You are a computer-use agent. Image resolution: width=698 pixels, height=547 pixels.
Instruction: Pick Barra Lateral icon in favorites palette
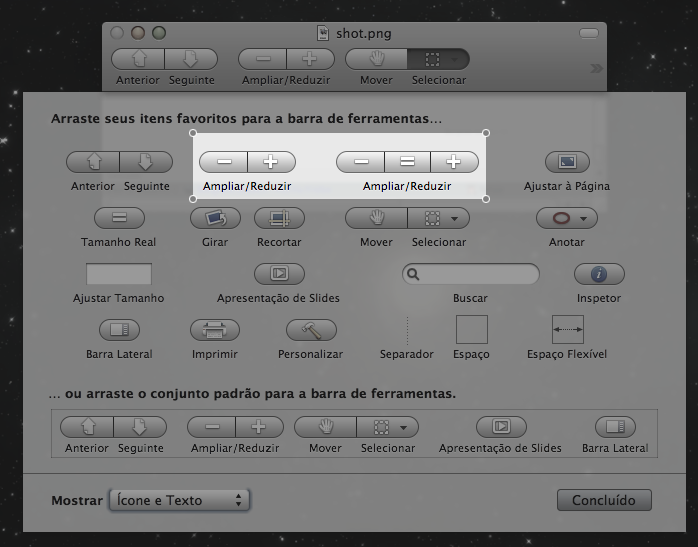119,330
